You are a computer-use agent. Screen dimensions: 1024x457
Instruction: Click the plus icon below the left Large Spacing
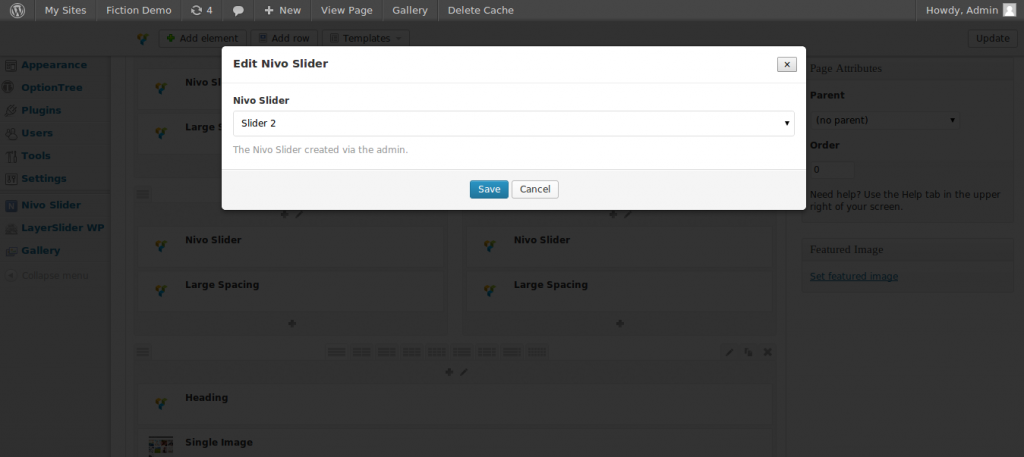[x=292, y=323]
